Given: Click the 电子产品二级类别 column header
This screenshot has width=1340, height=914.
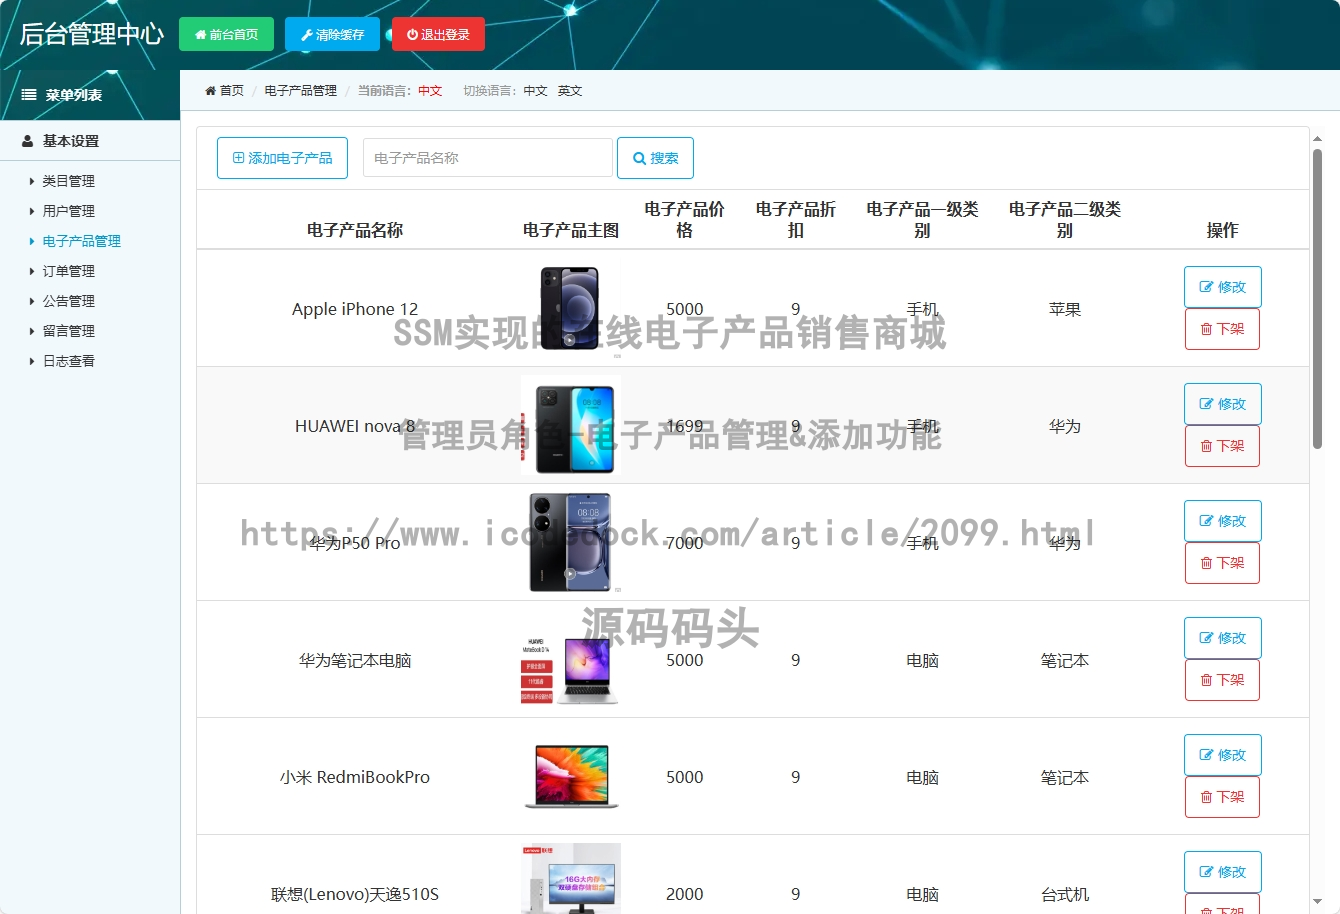Looking at the screenshot, I should [x=1064, y=219].
